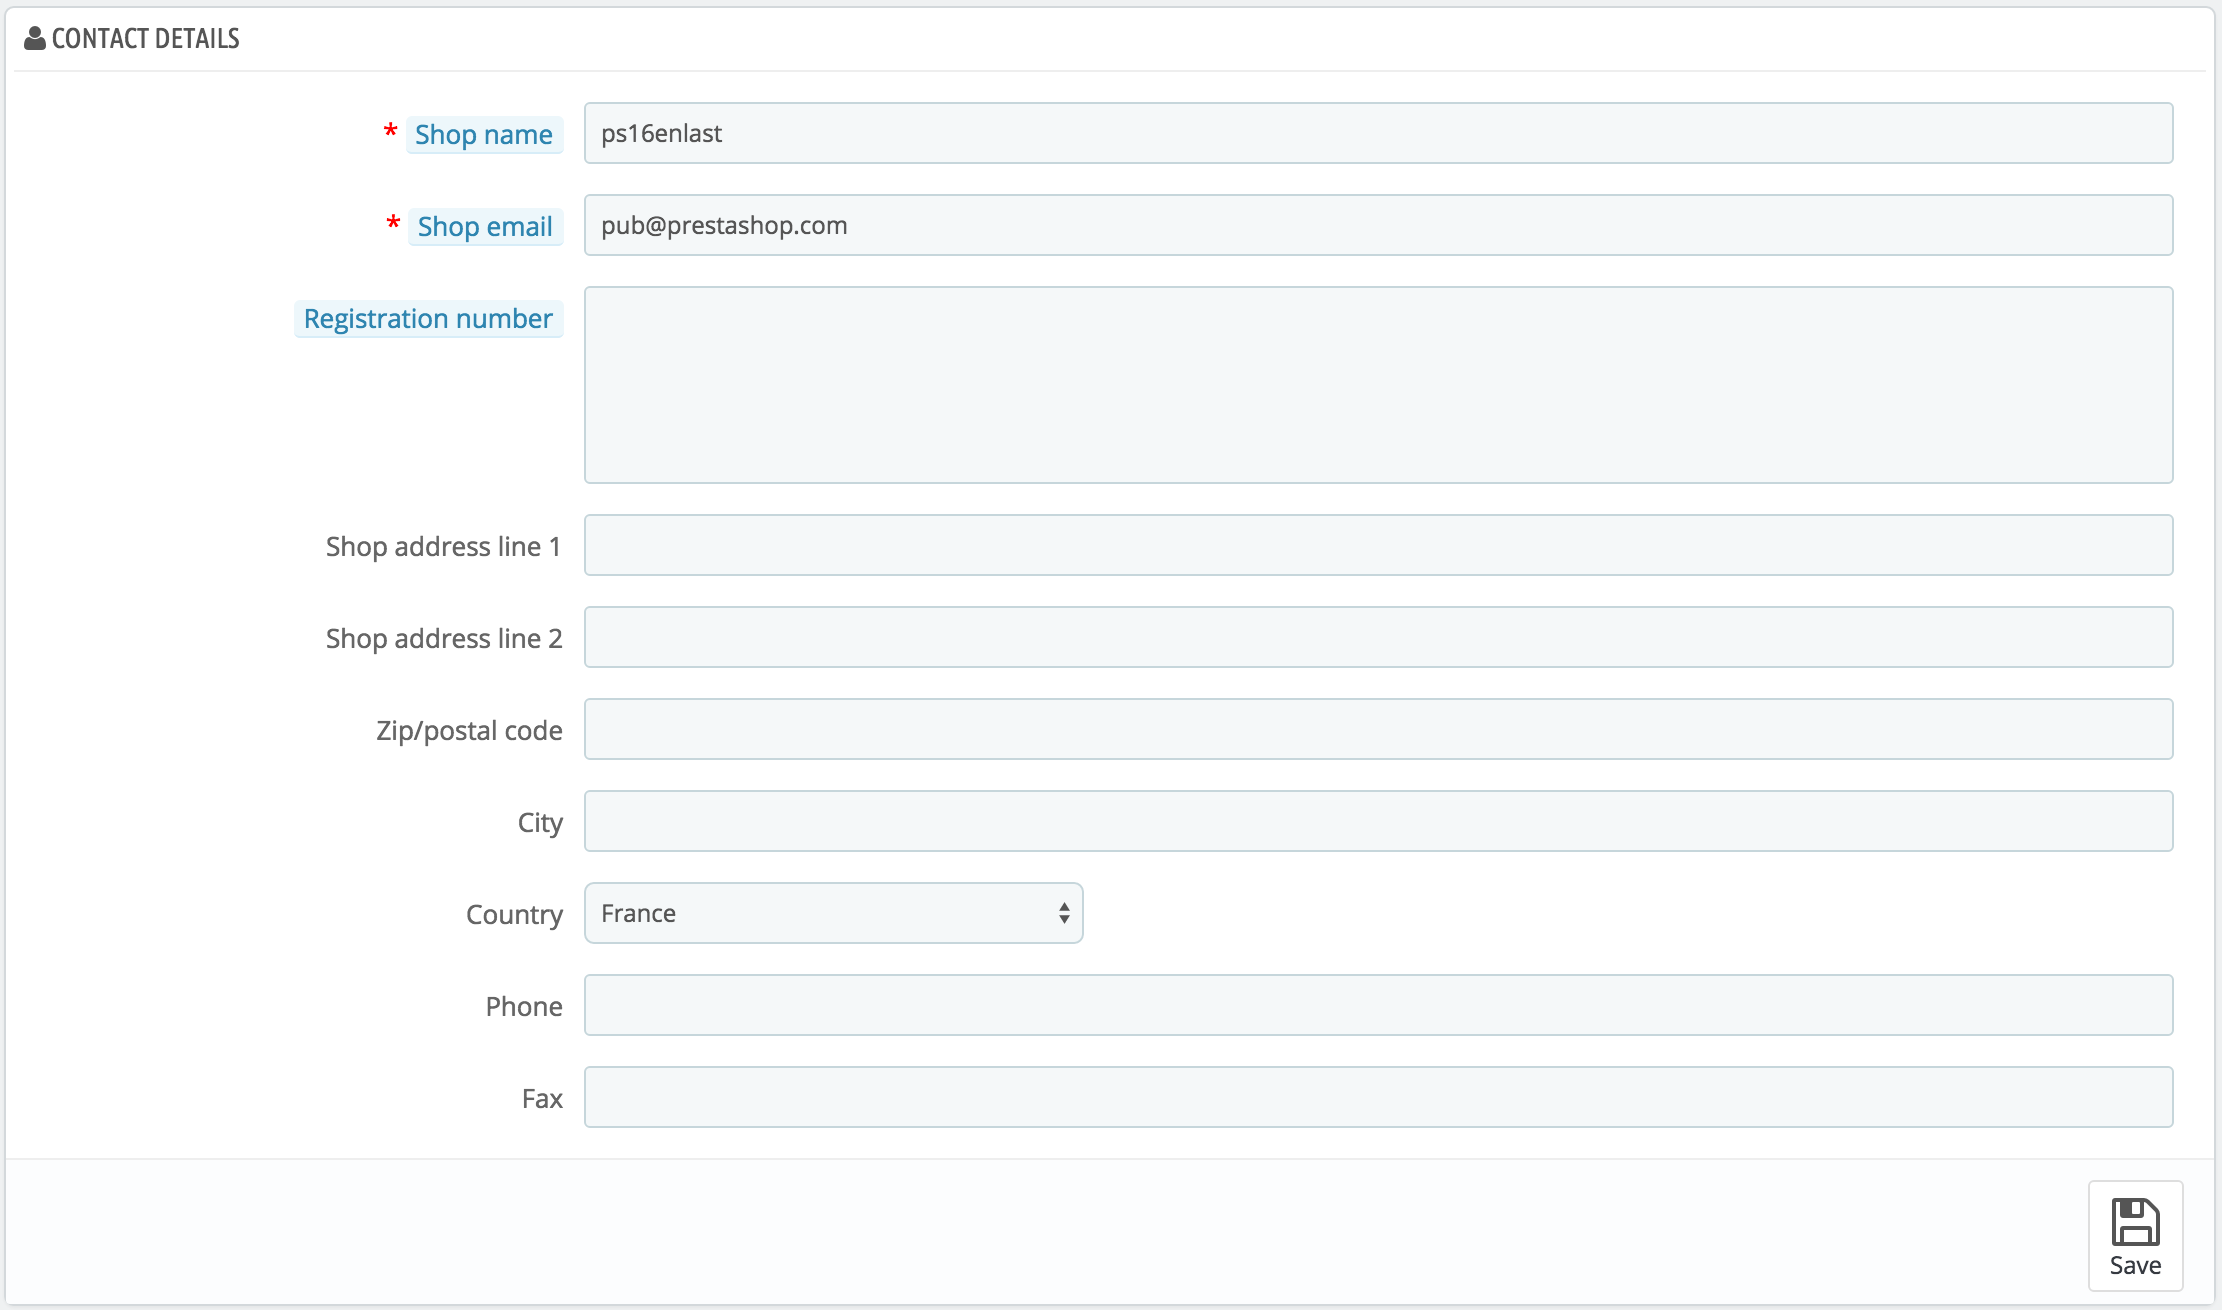Click the Country field label
Screen dimensions: 2222x1310
click(x=514, y=915)
